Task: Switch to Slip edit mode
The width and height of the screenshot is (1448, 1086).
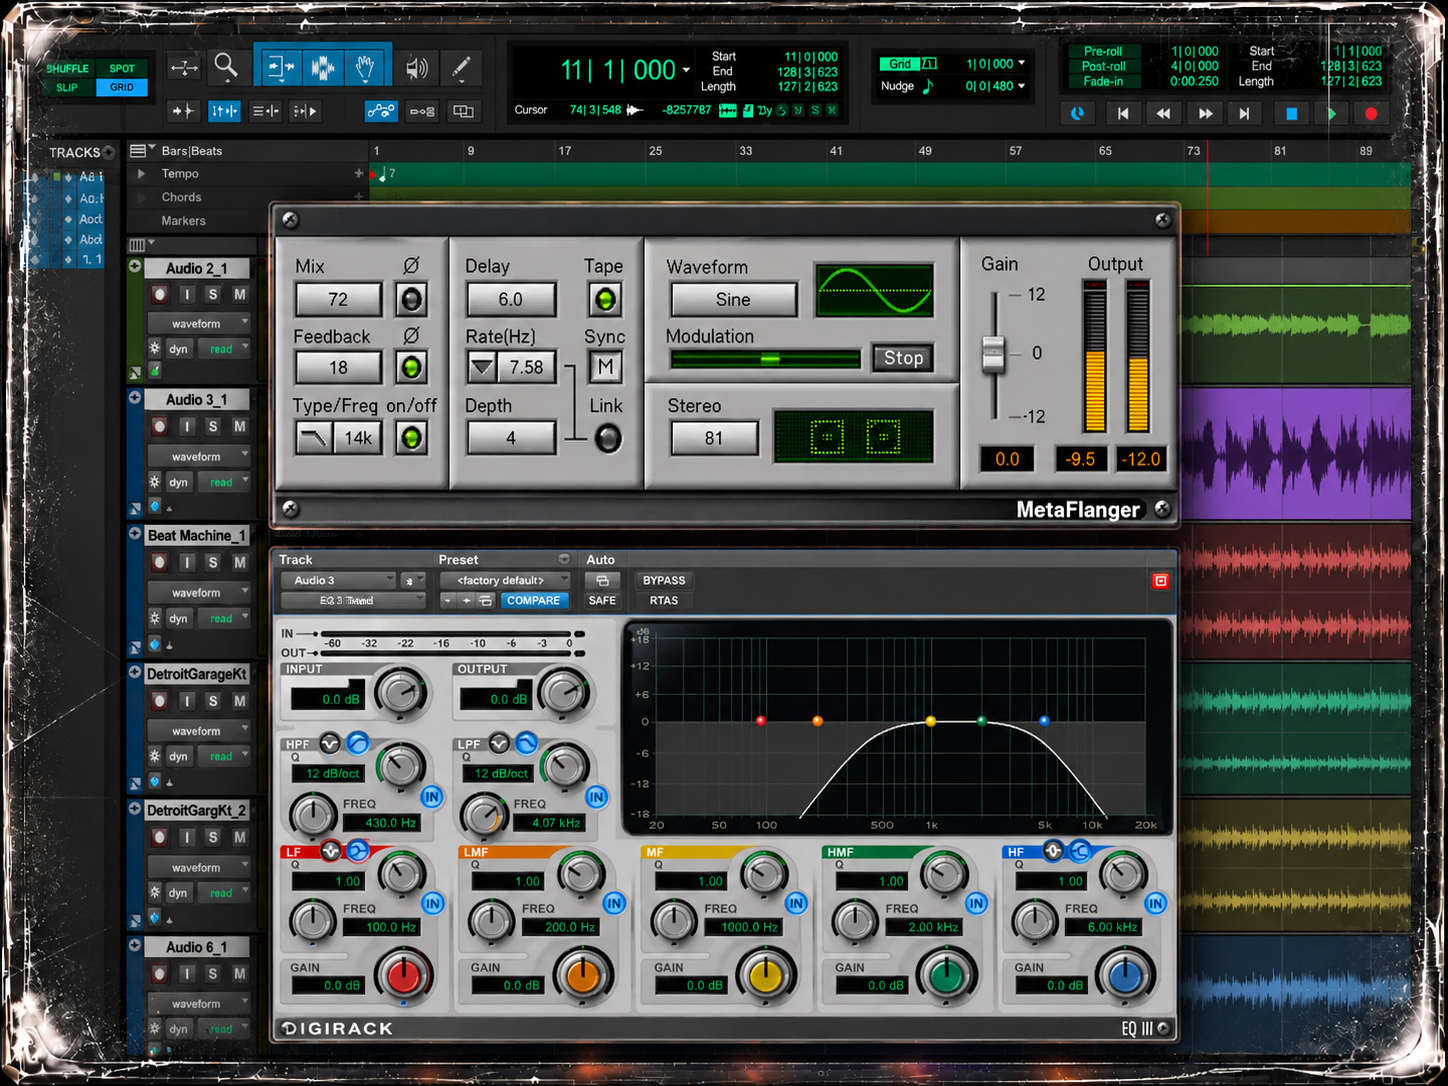Action: (x=68, y=87)
